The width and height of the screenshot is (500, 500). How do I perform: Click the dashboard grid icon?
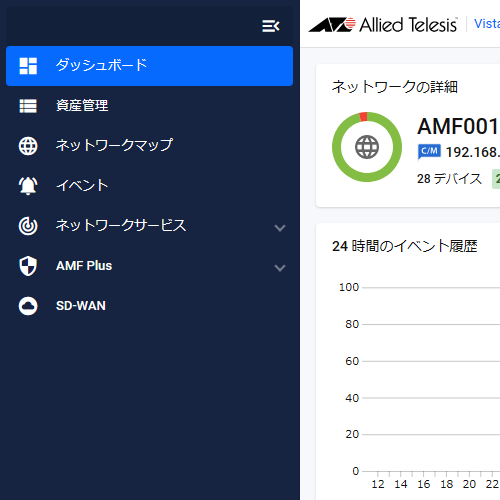tap(28, 66)
